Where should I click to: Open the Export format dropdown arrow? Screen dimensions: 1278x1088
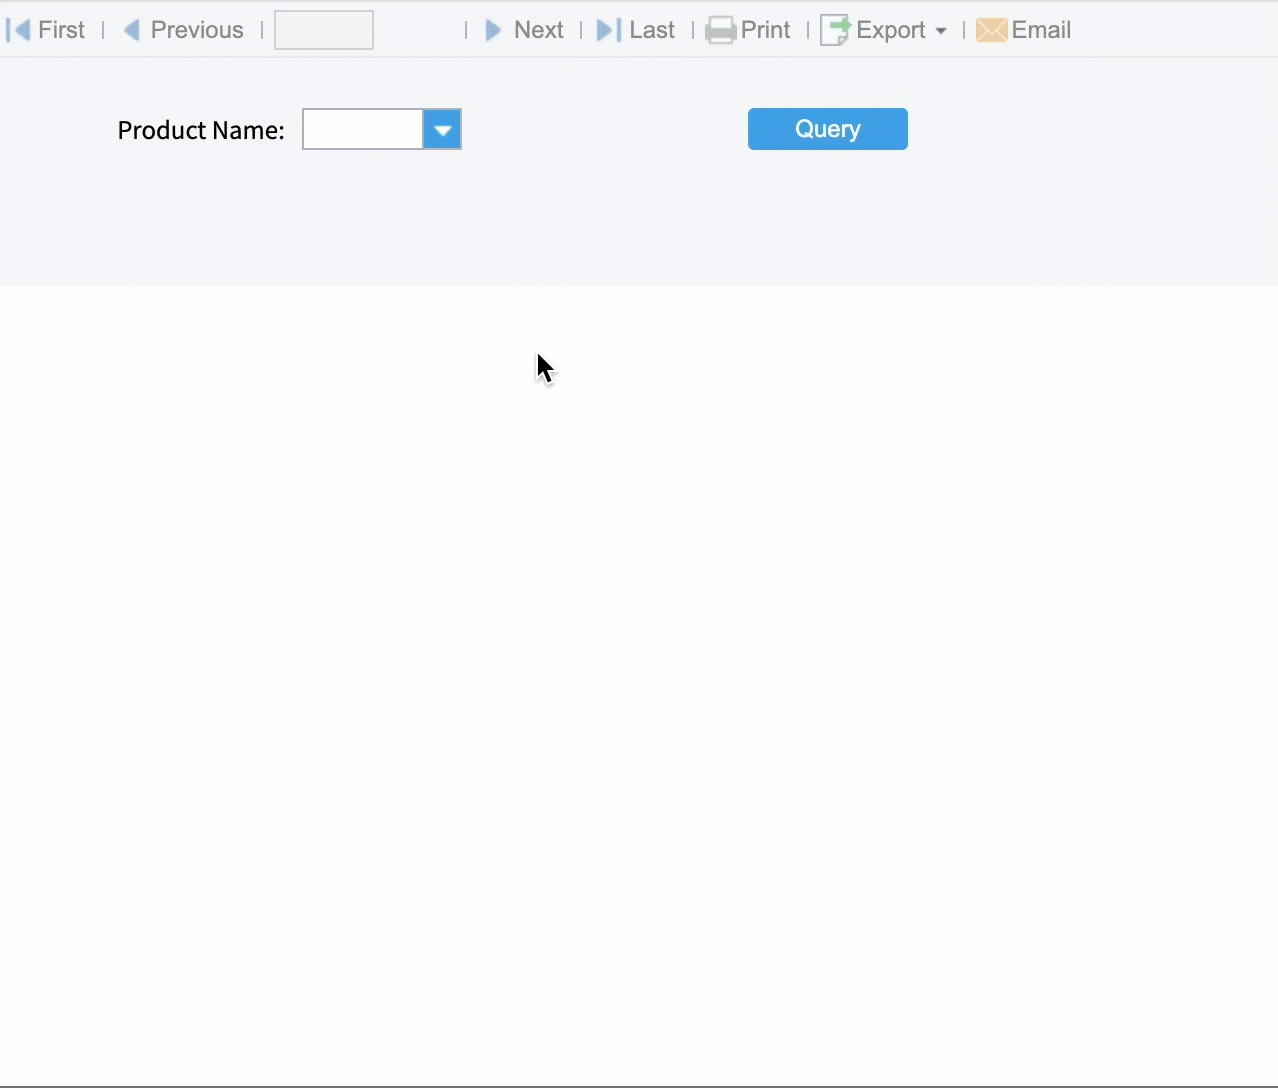[940, 30]
